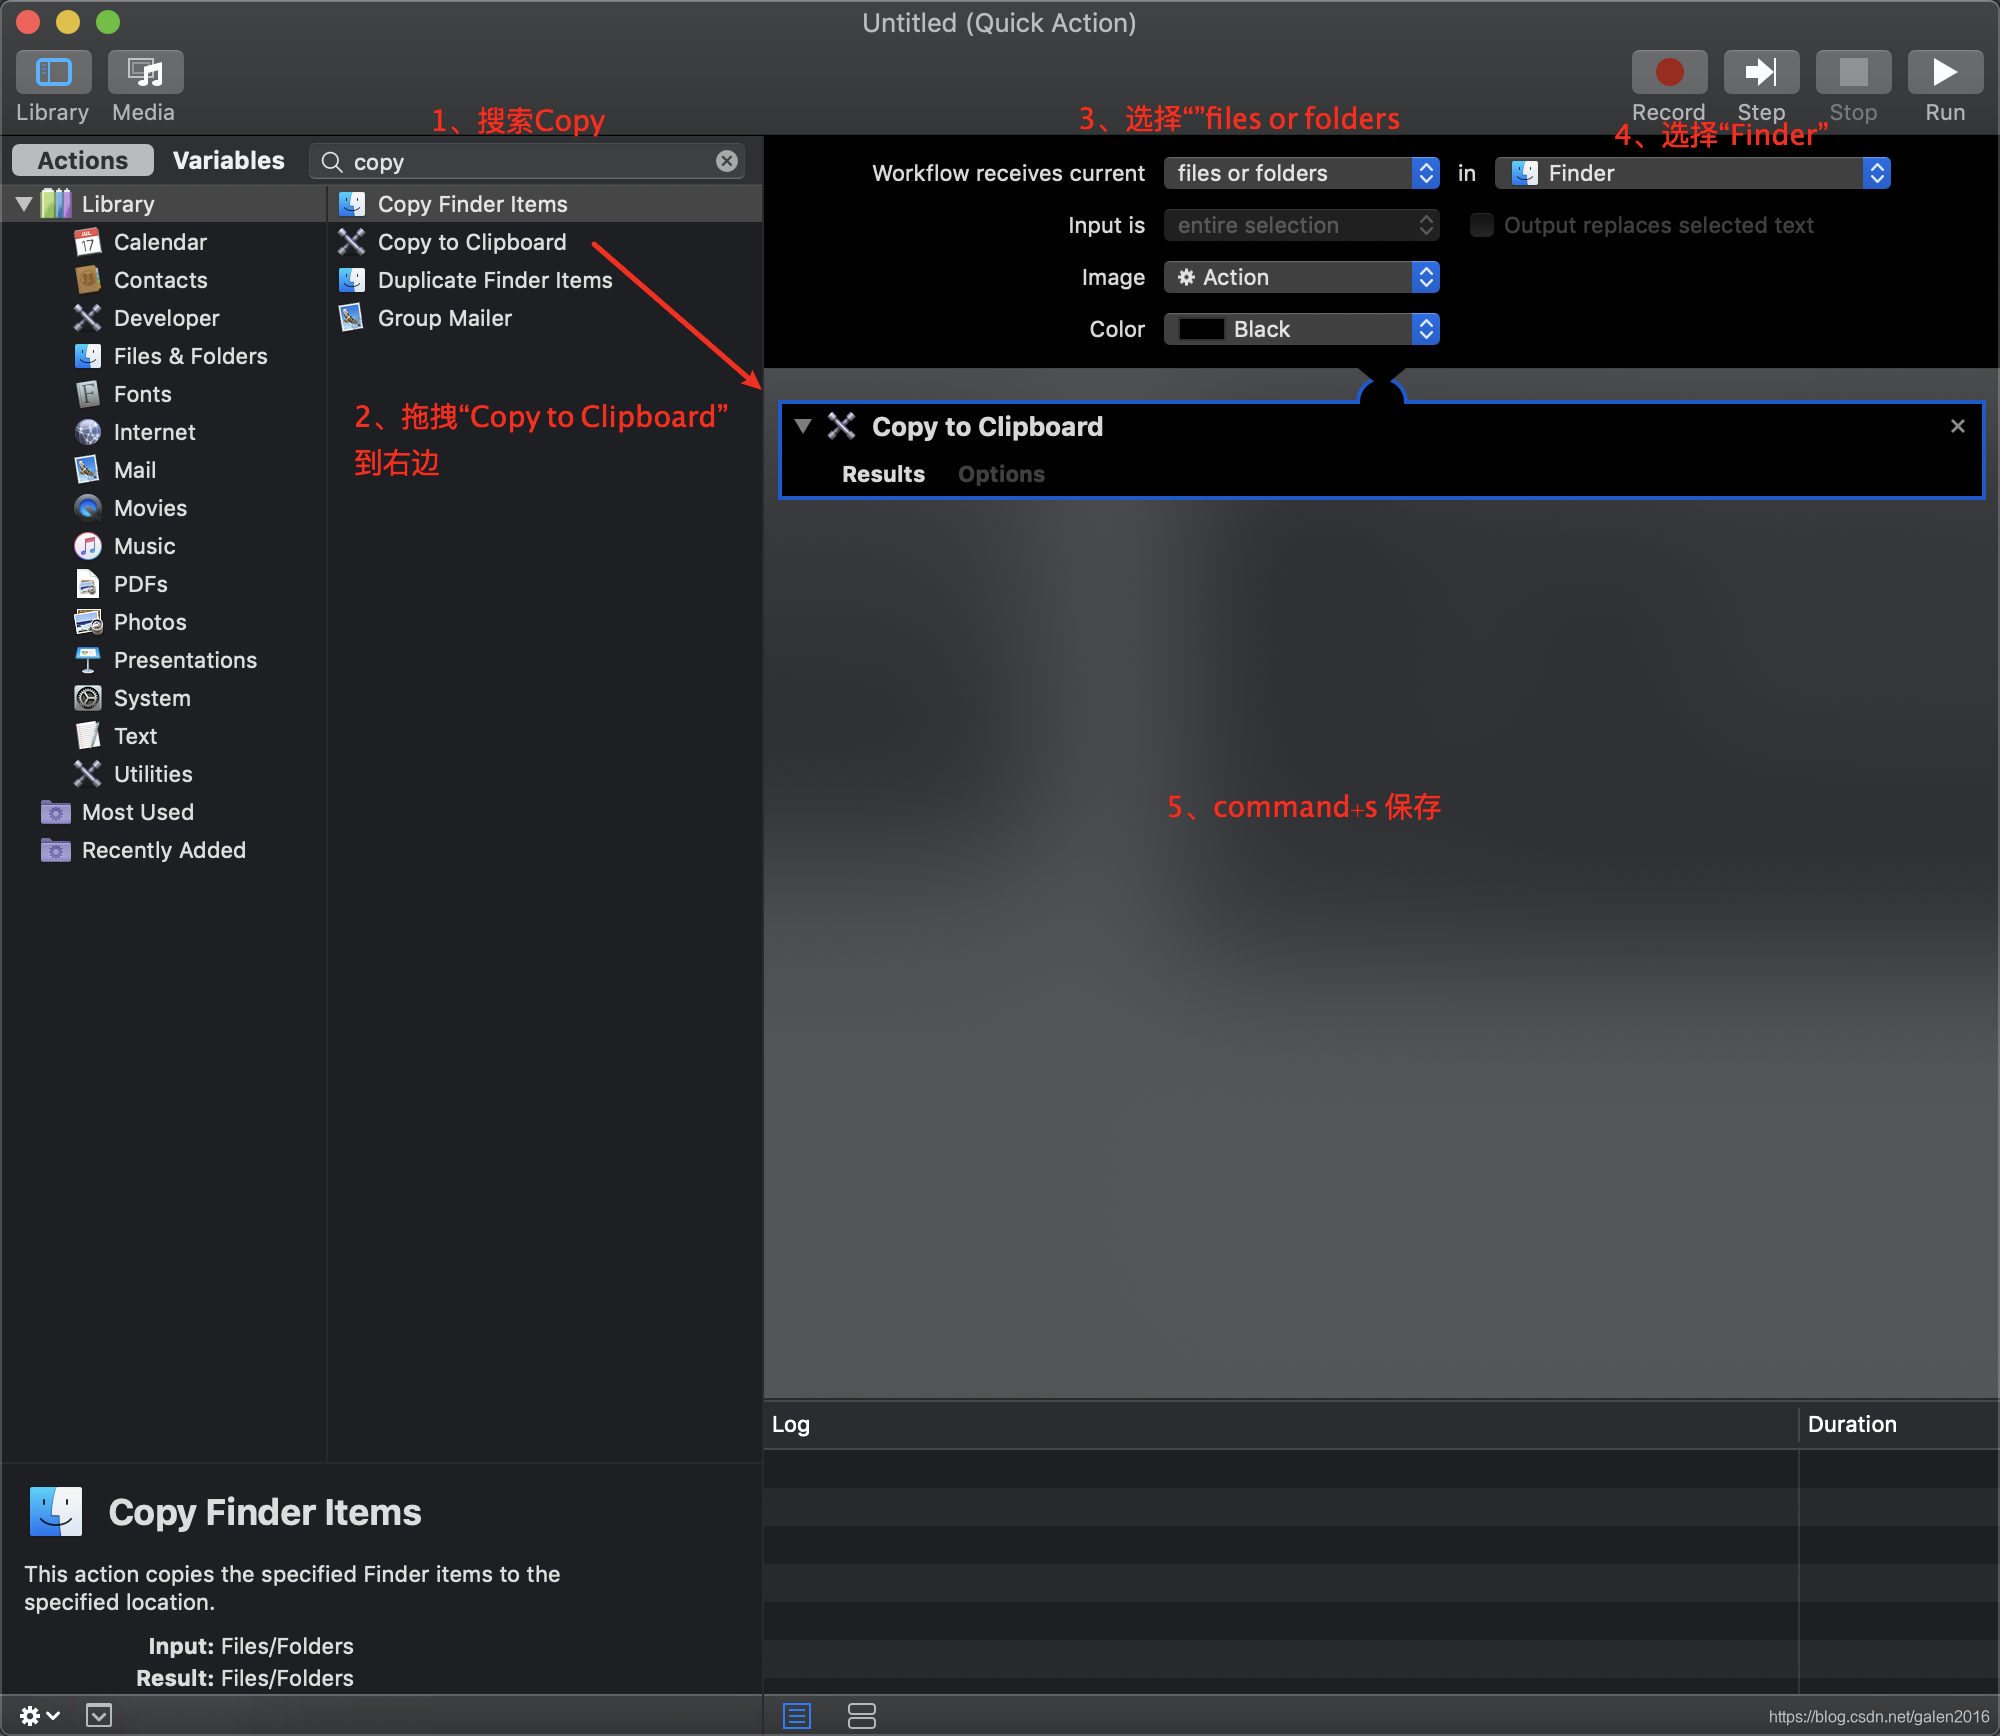The image size is (2000, 1736).
Task: Toggle description panel visibility button
Action: point(99,1716)
